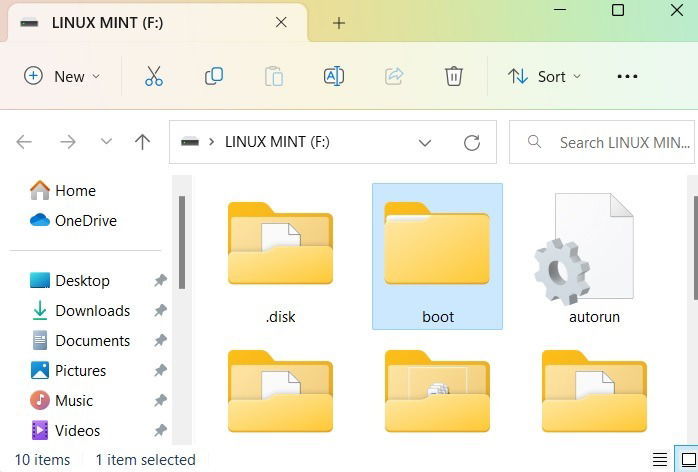Viewport: 698px width, 472px height.
Task: Expand address bar history chevron
Action: [x=425, y=143]
